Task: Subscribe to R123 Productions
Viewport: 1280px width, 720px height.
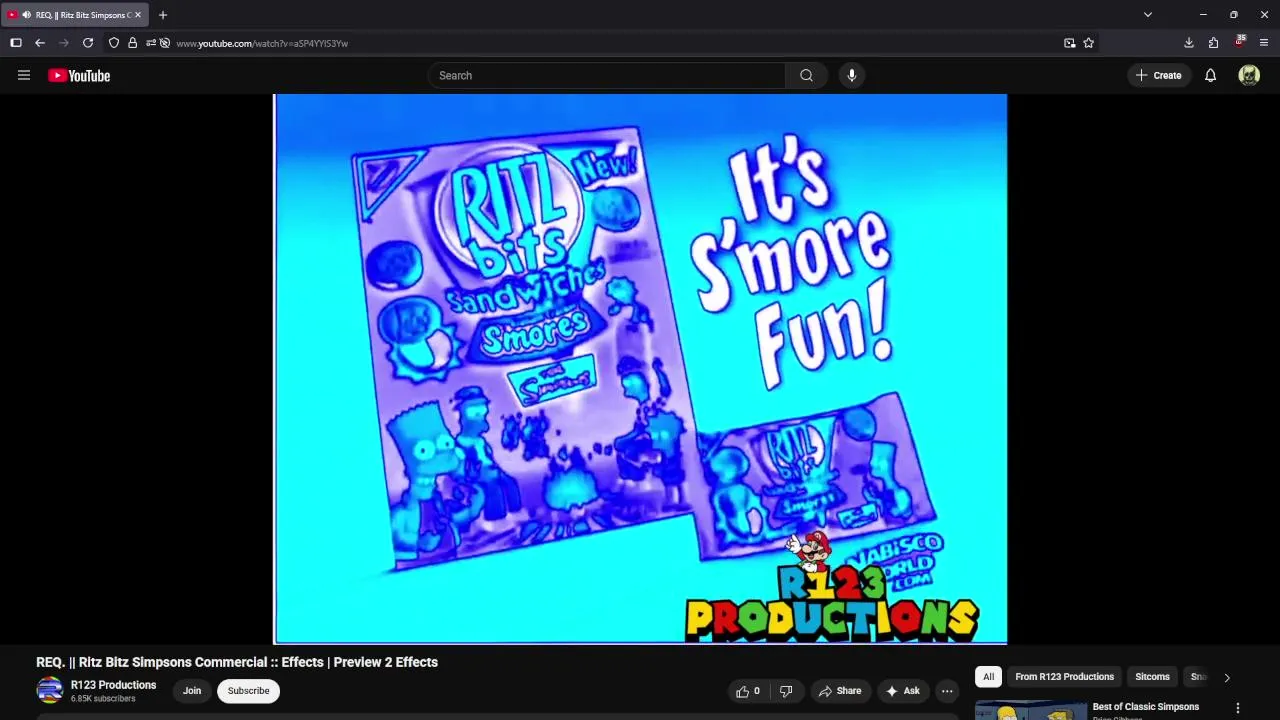Action: pos(248,691)
